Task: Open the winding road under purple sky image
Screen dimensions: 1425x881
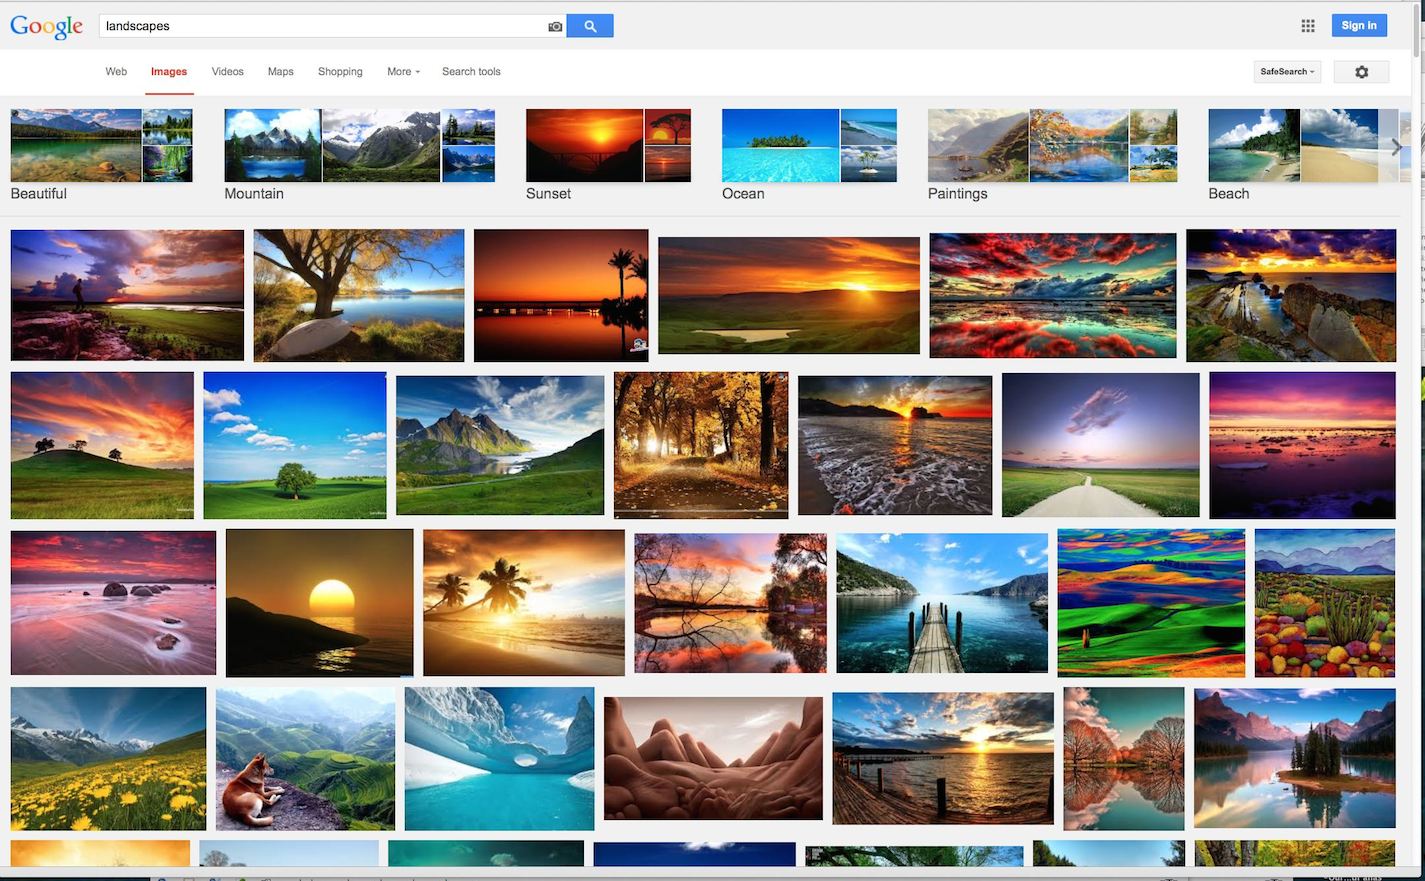Action: pos(1100,445)
